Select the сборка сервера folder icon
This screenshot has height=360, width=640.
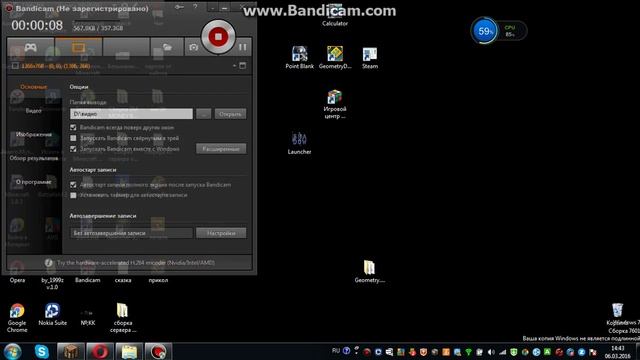click(123, 318)
